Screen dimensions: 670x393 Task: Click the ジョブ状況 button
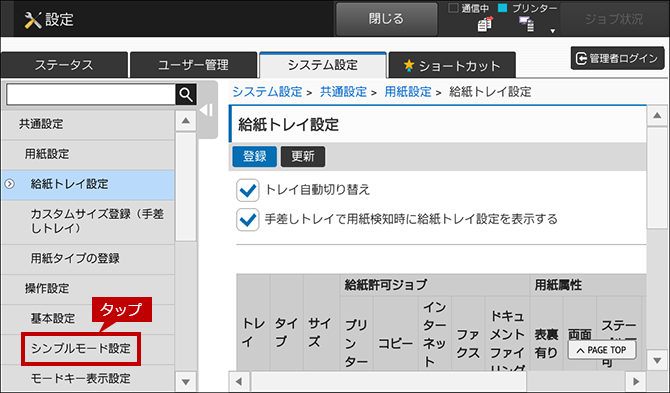click(614, 19)
